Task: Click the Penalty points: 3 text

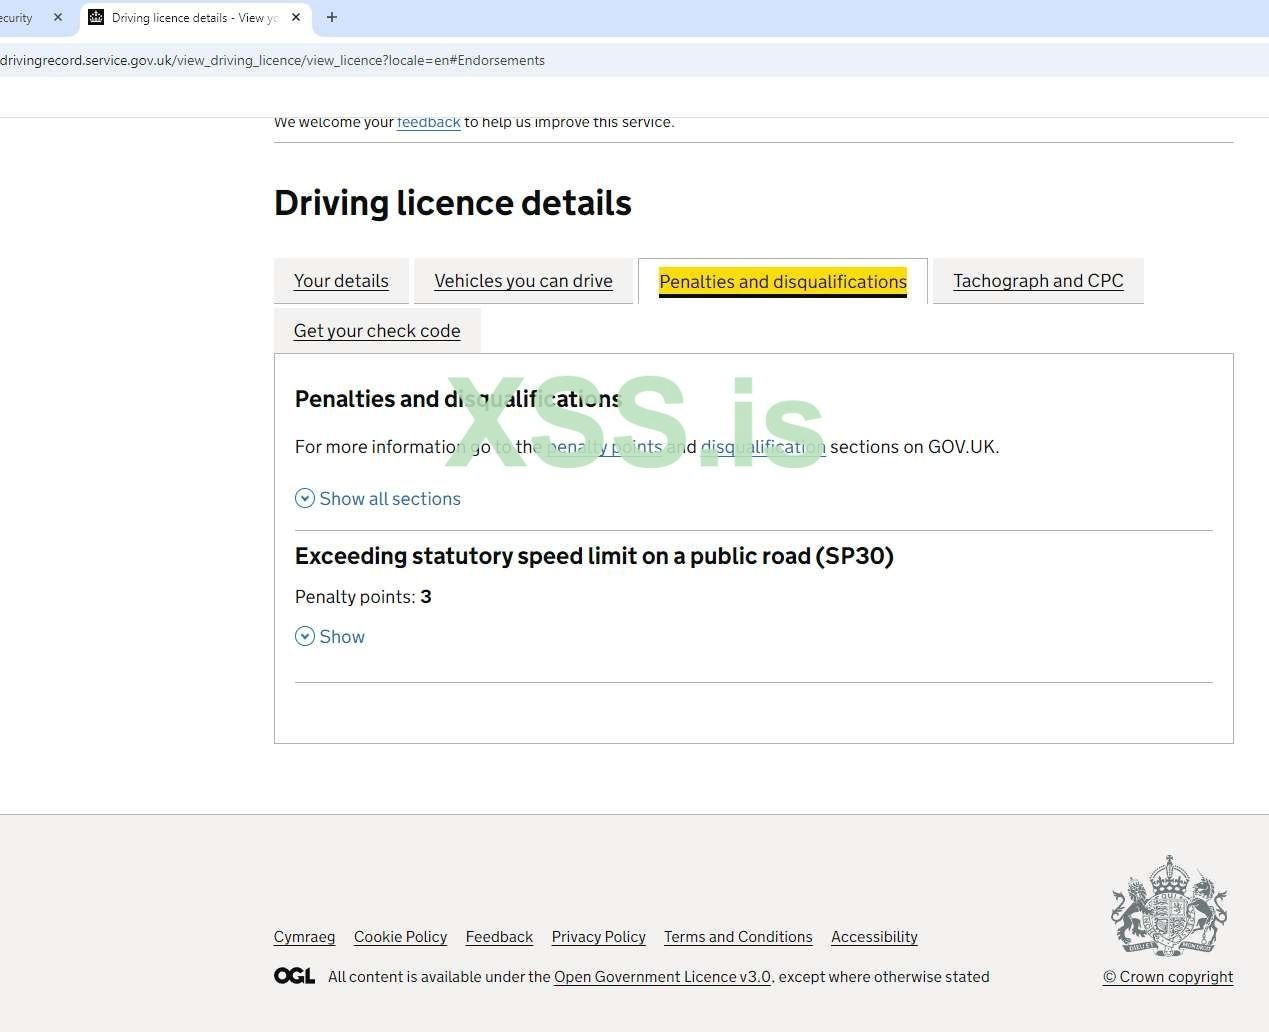Action: [363, 597]
